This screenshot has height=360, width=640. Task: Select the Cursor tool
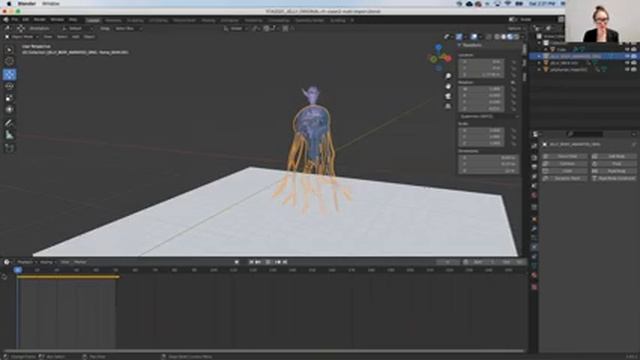[9, 62]
